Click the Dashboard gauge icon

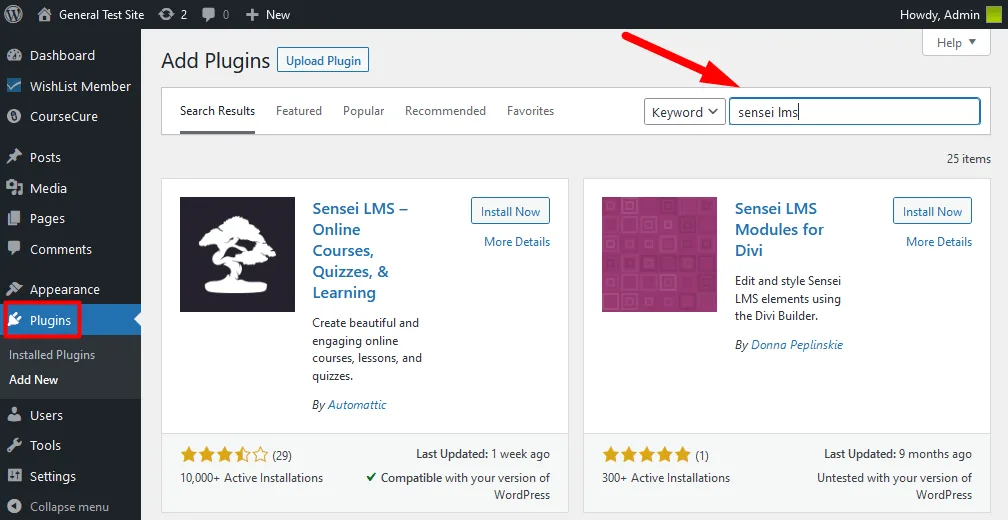pyautogui.click(x=14, y=55)
